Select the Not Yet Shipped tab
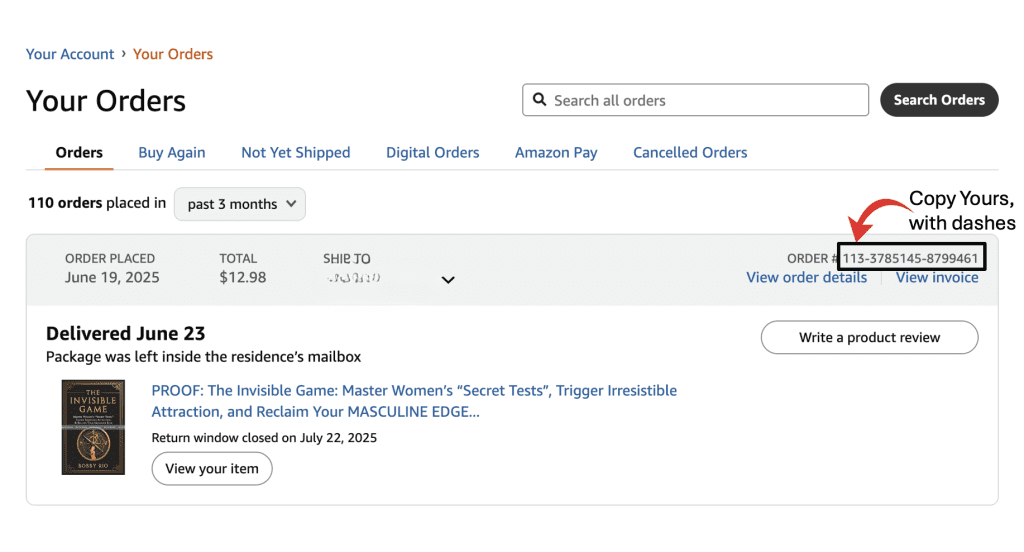Screen dimensions: 1024x552 pos(295,153)
